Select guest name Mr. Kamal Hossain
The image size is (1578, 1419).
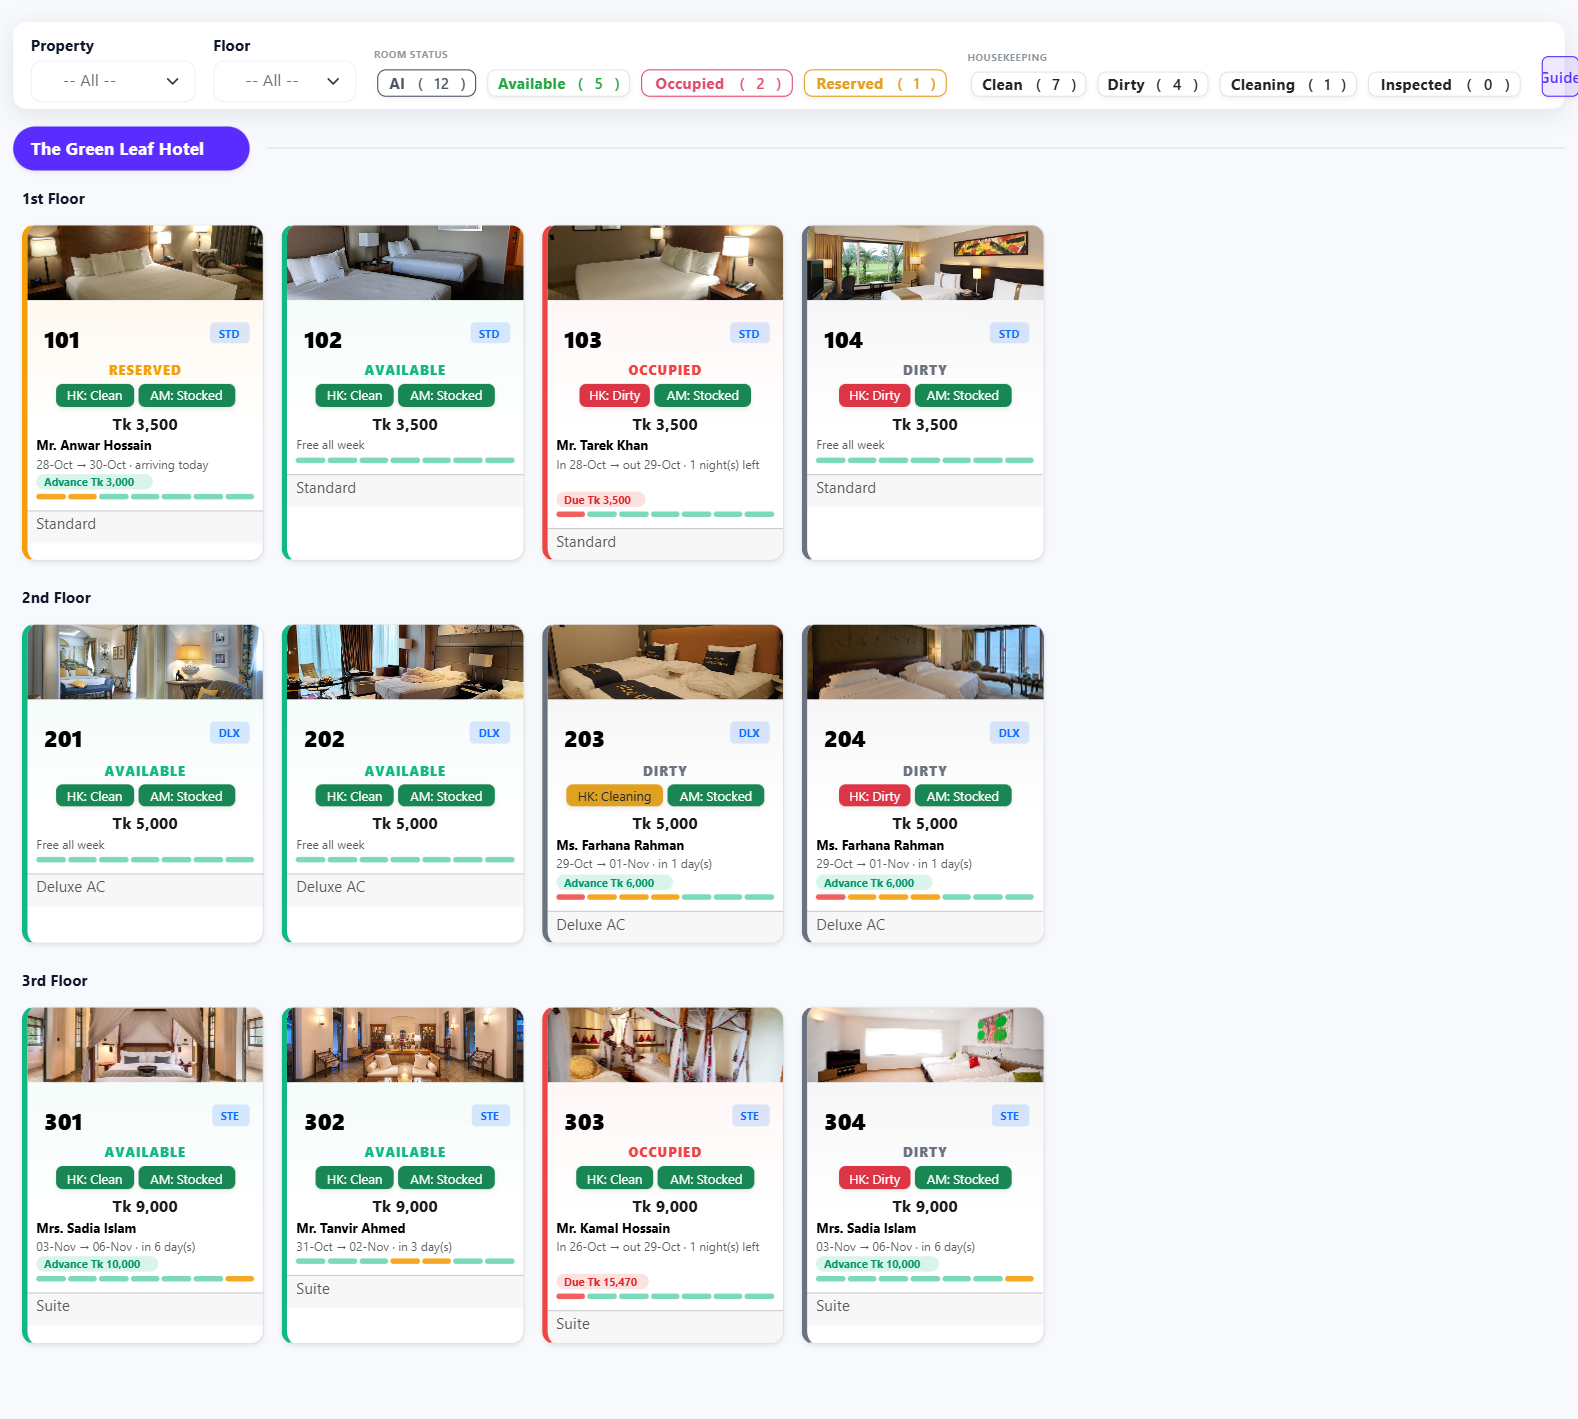pos(613,1229)
